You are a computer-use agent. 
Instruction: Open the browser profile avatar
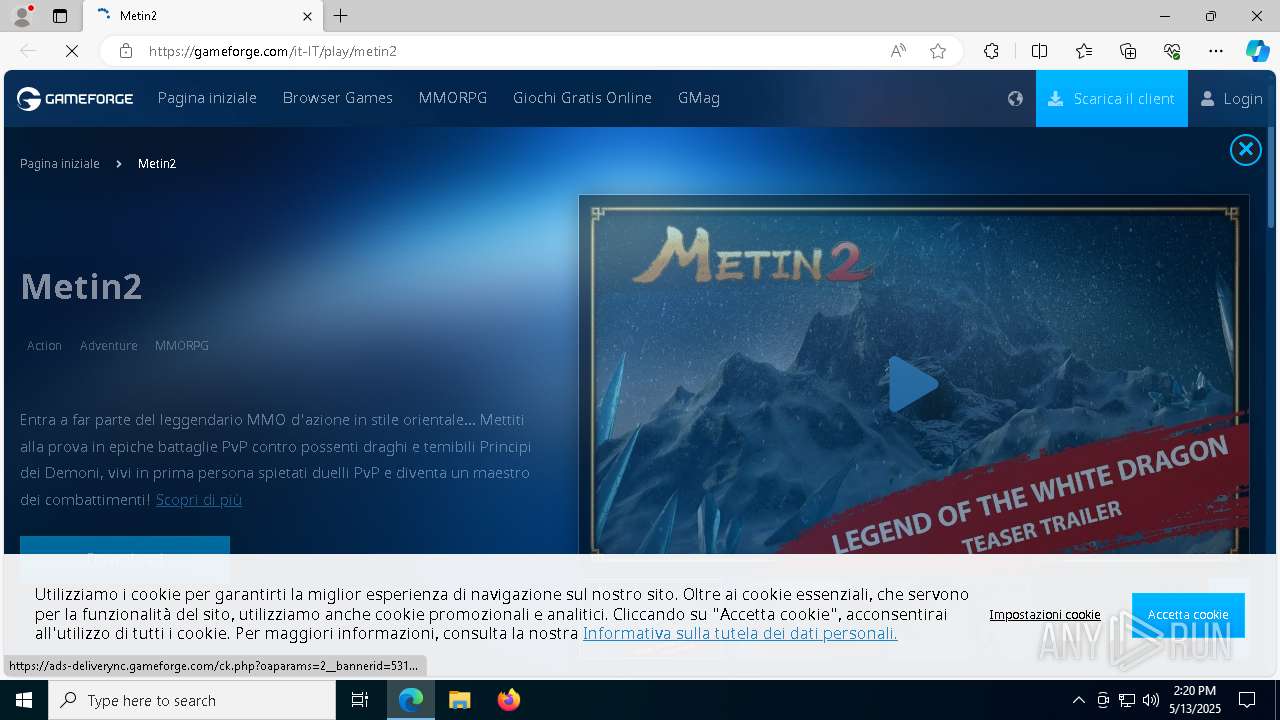click(x=21, y=16)
